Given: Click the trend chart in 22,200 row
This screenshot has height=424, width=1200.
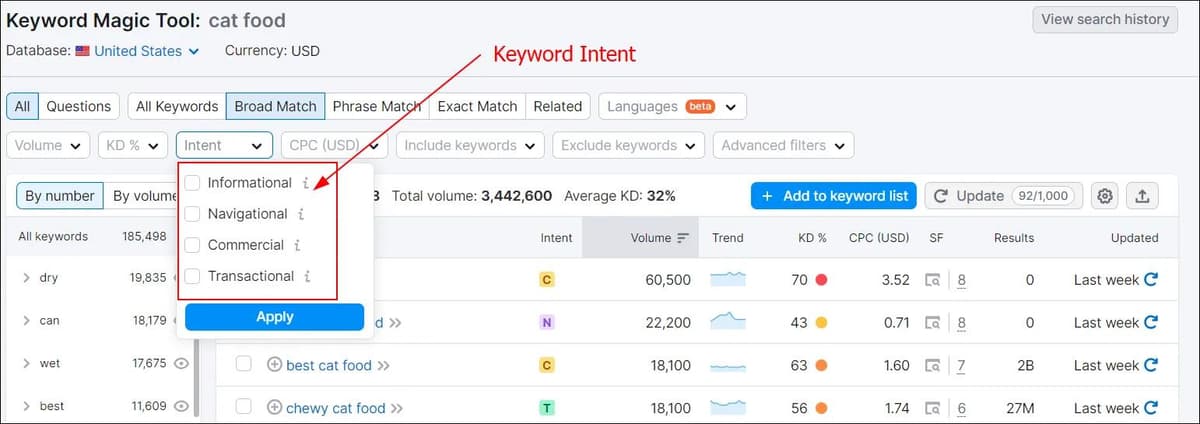Looking at the screenshot, I should (x=728, y=322).
